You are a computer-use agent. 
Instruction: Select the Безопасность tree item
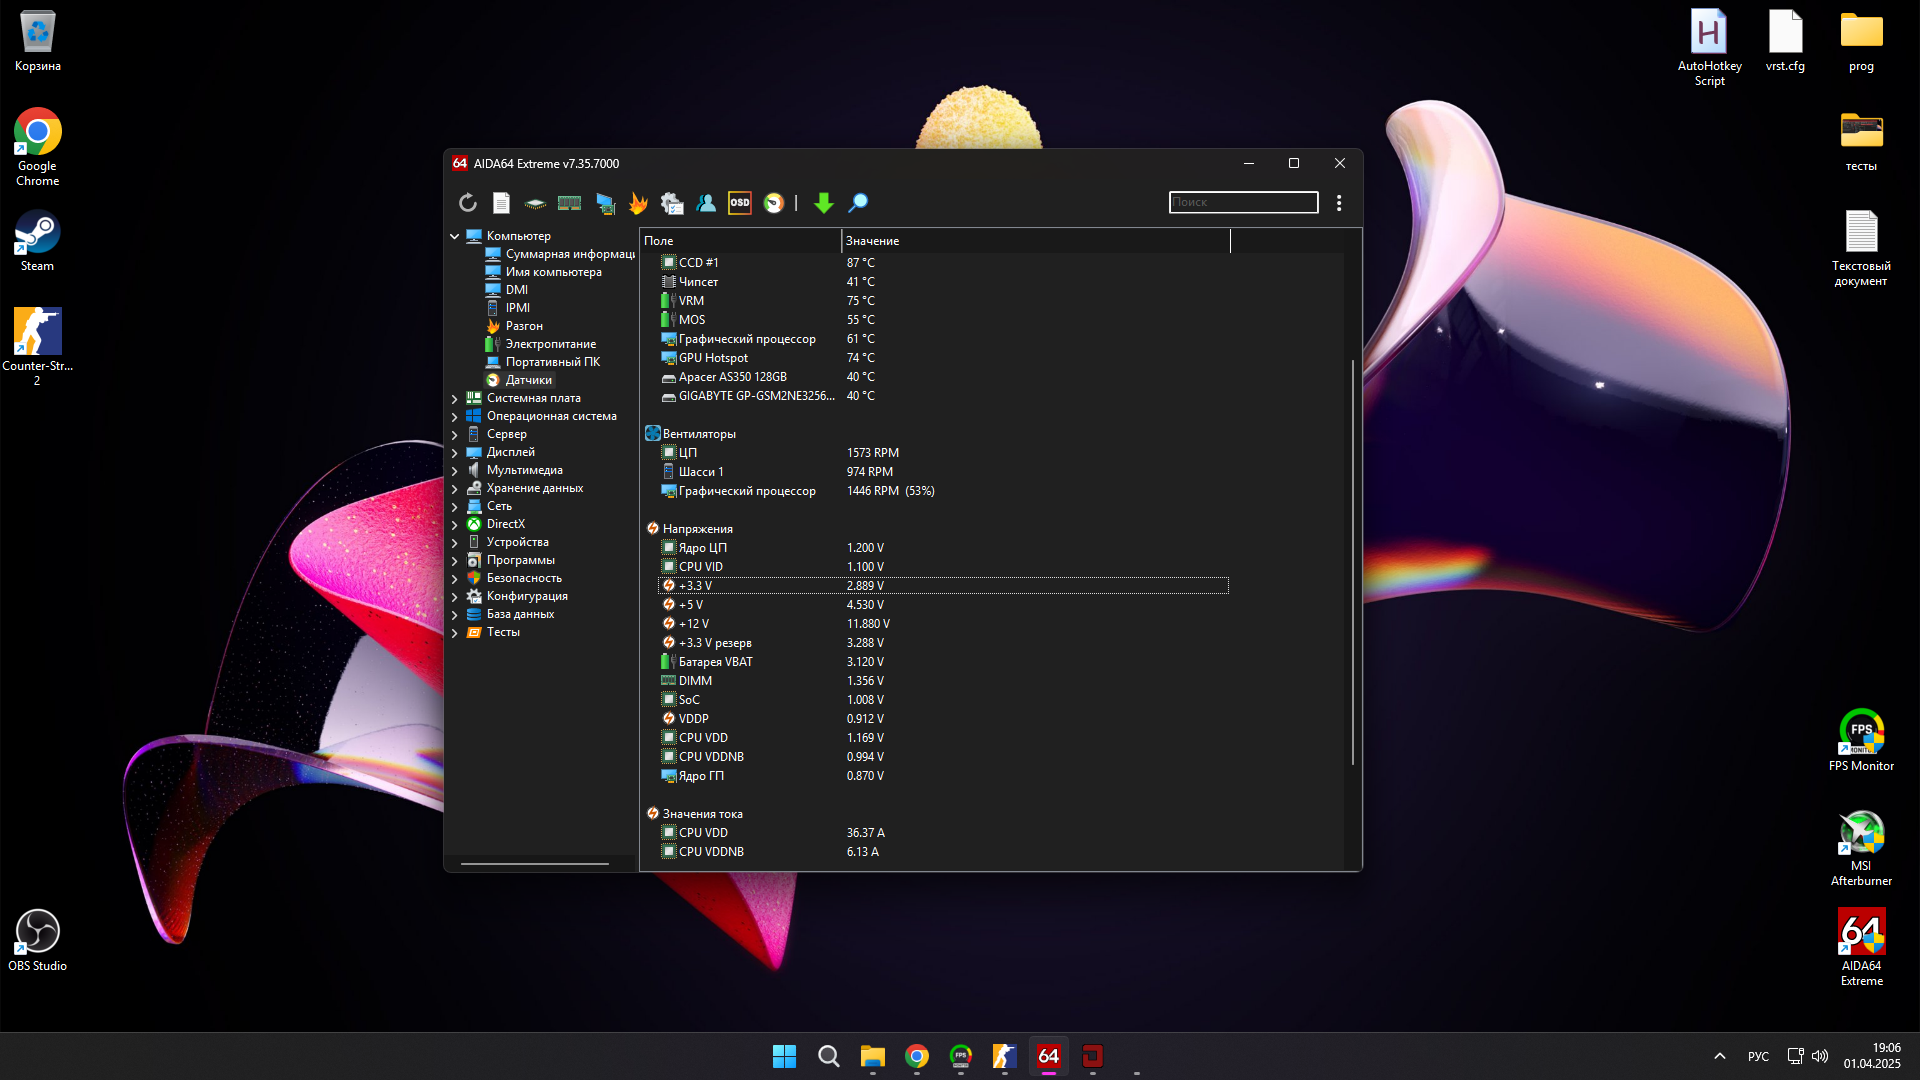pyautogui.click(x=524, y=578)
